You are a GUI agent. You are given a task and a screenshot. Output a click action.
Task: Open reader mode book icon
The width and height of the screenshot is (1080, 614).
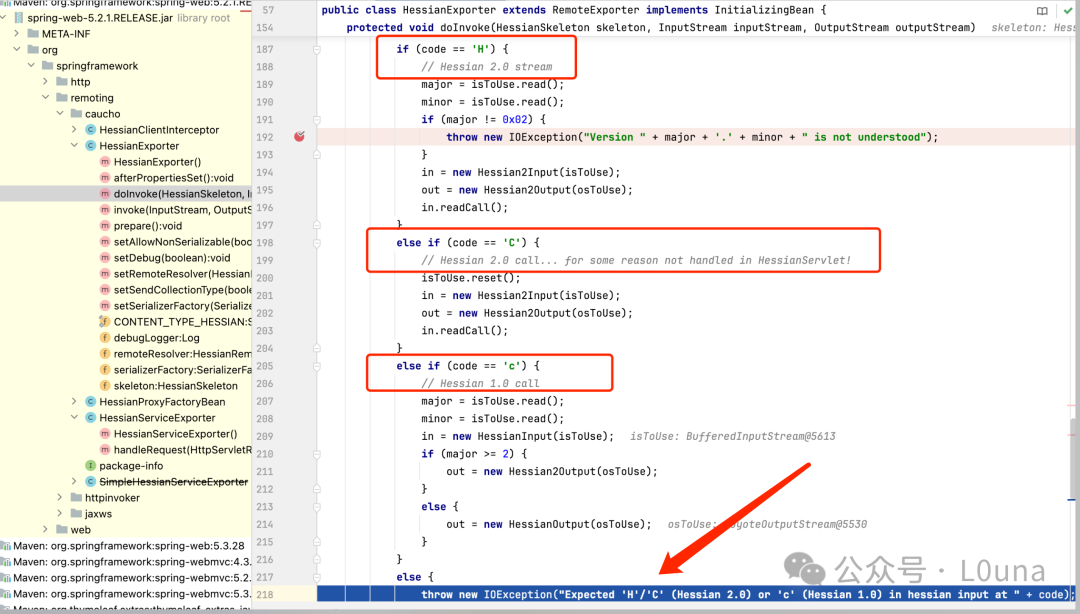coord(1042,10)
